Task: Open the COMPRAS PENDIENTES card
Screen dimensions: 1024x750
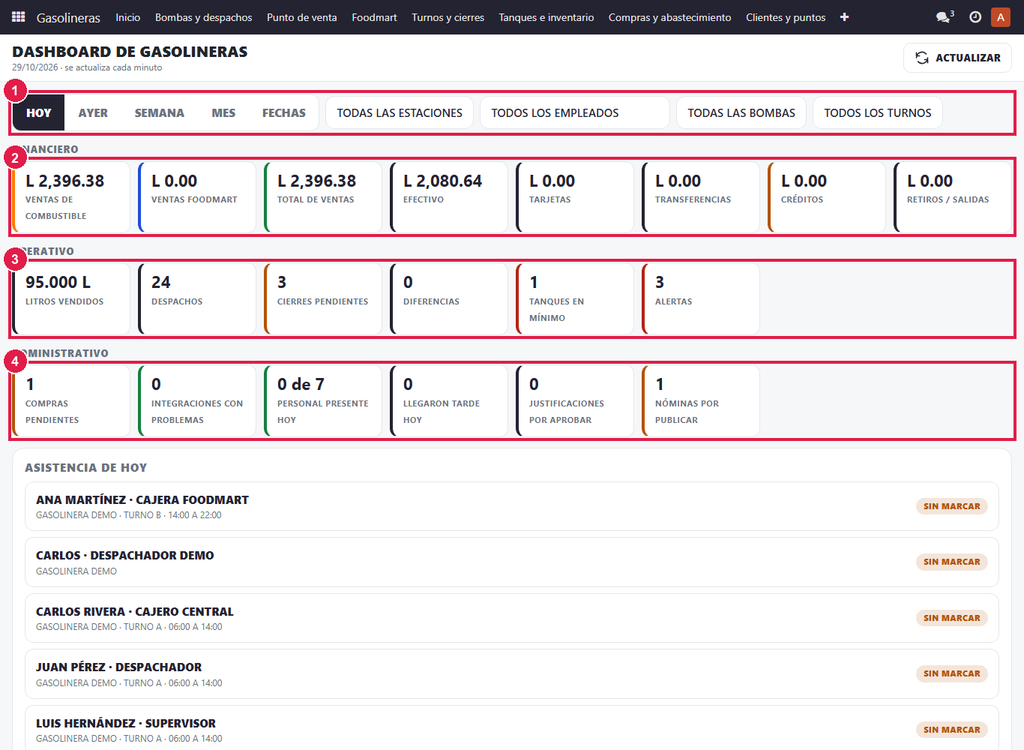Action: (71, 400)
